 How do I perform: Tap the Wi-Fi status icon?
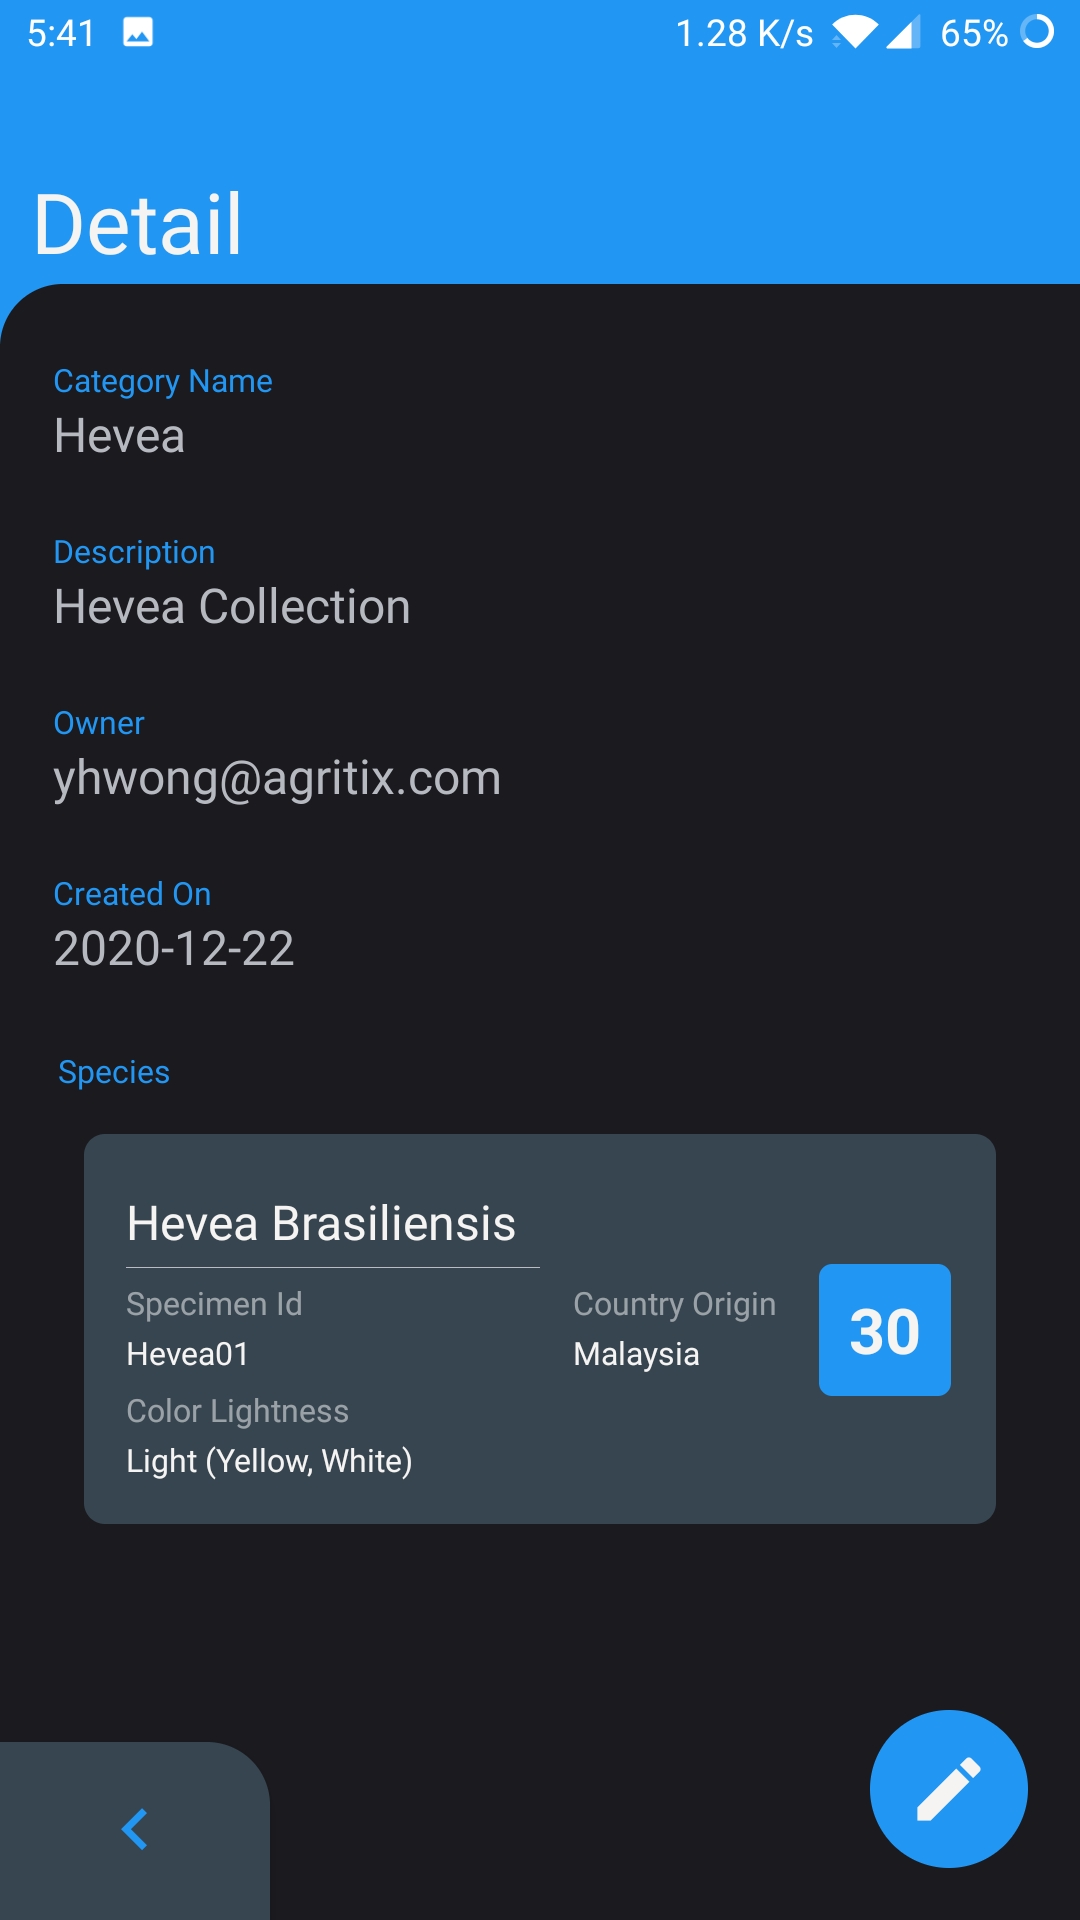click(855, 33)
